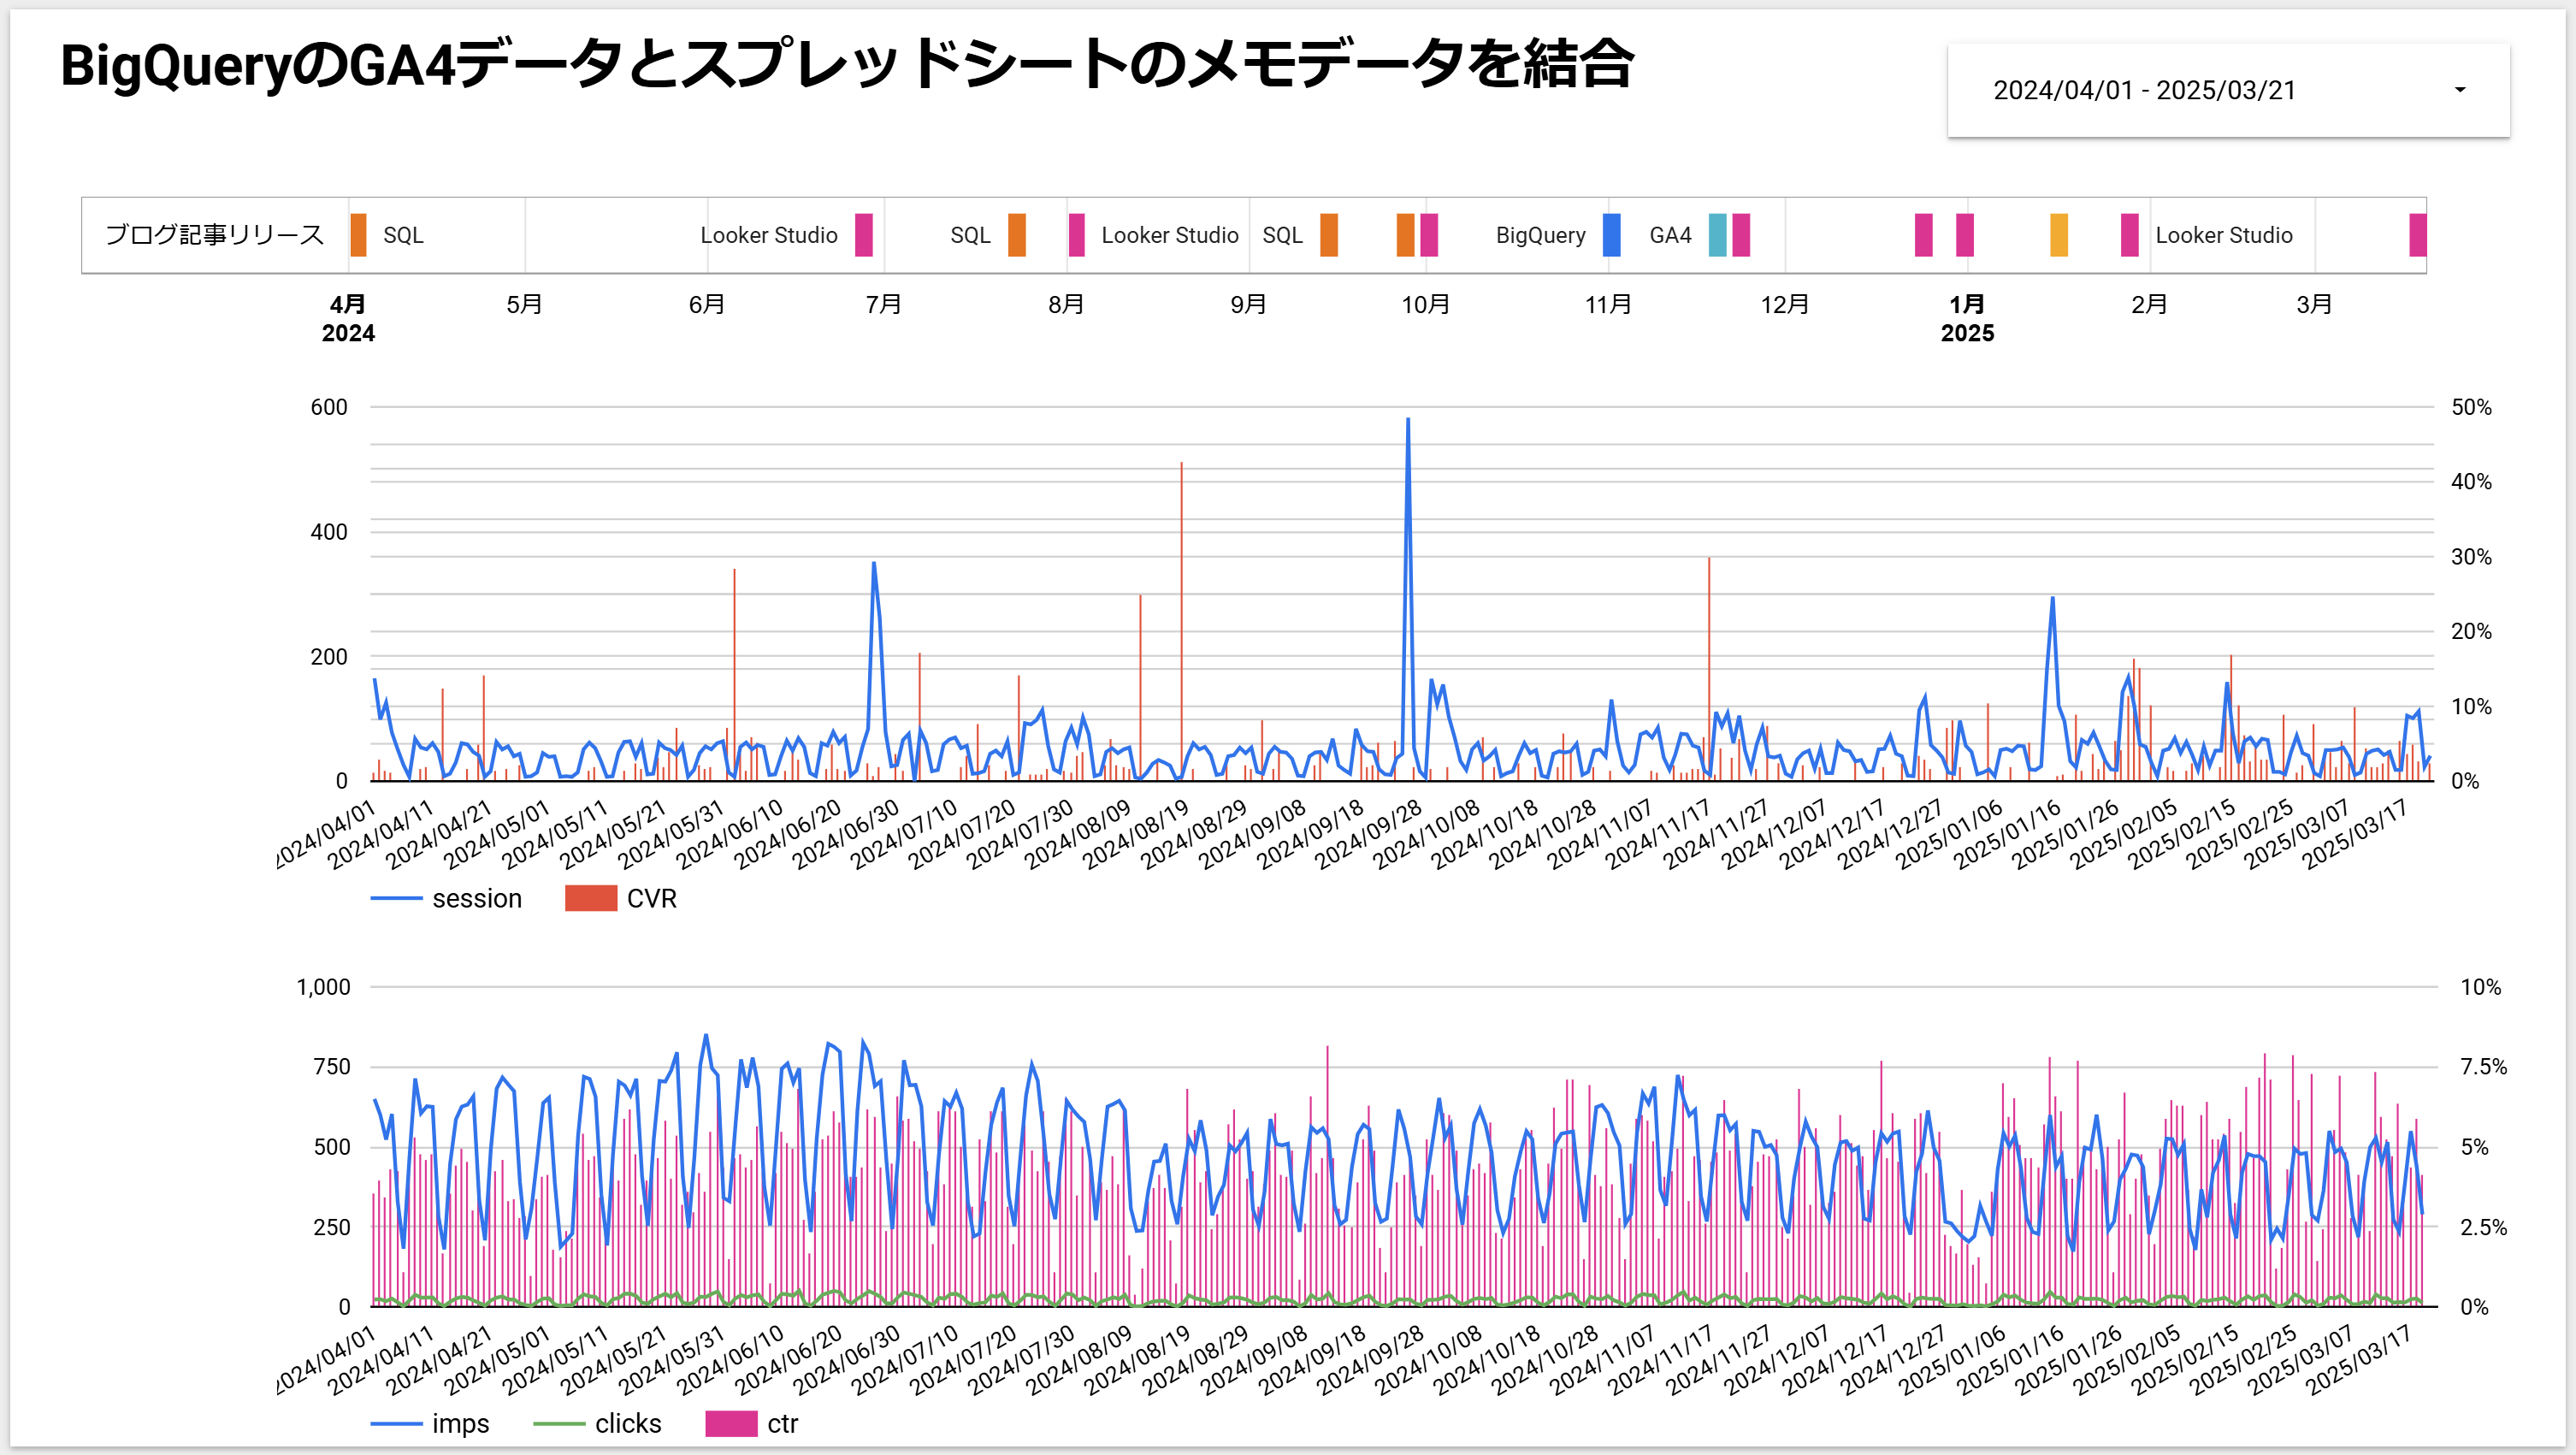The image size is (2576, 1455).
Task: Toggle the imps series in the legend
Action: tap(430, 1423)
